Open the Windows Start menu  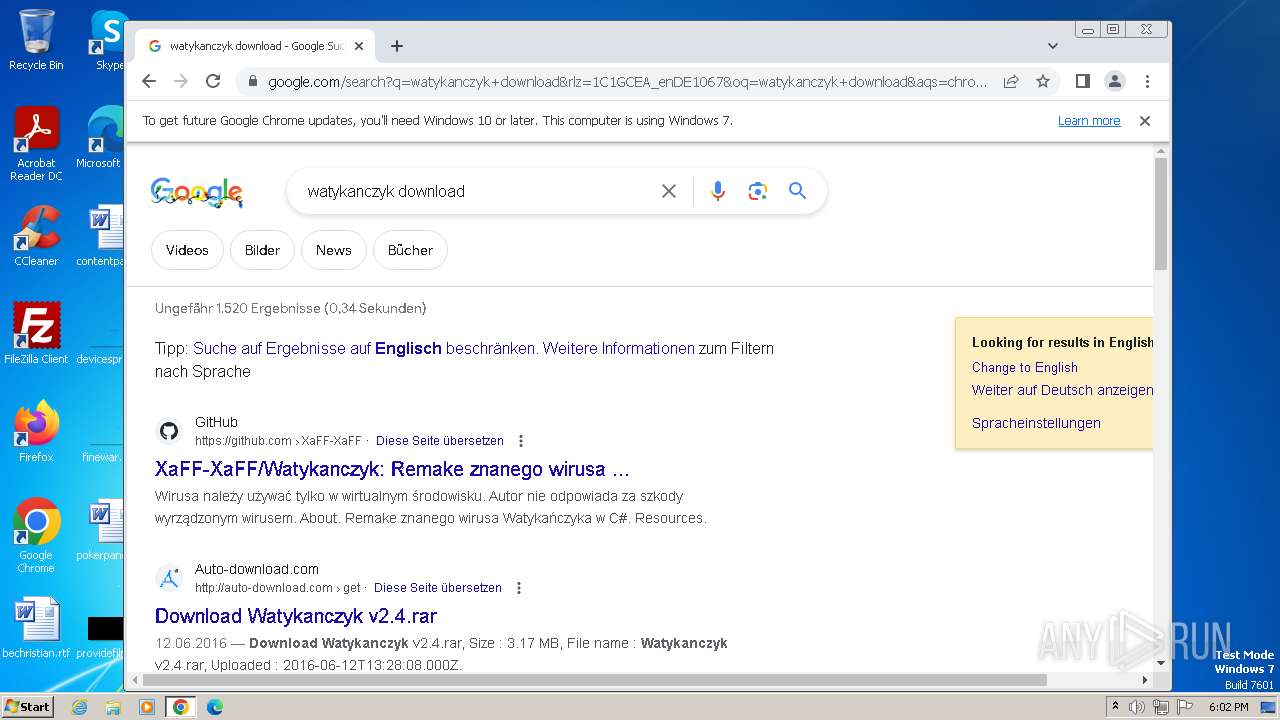coord(27,707)
